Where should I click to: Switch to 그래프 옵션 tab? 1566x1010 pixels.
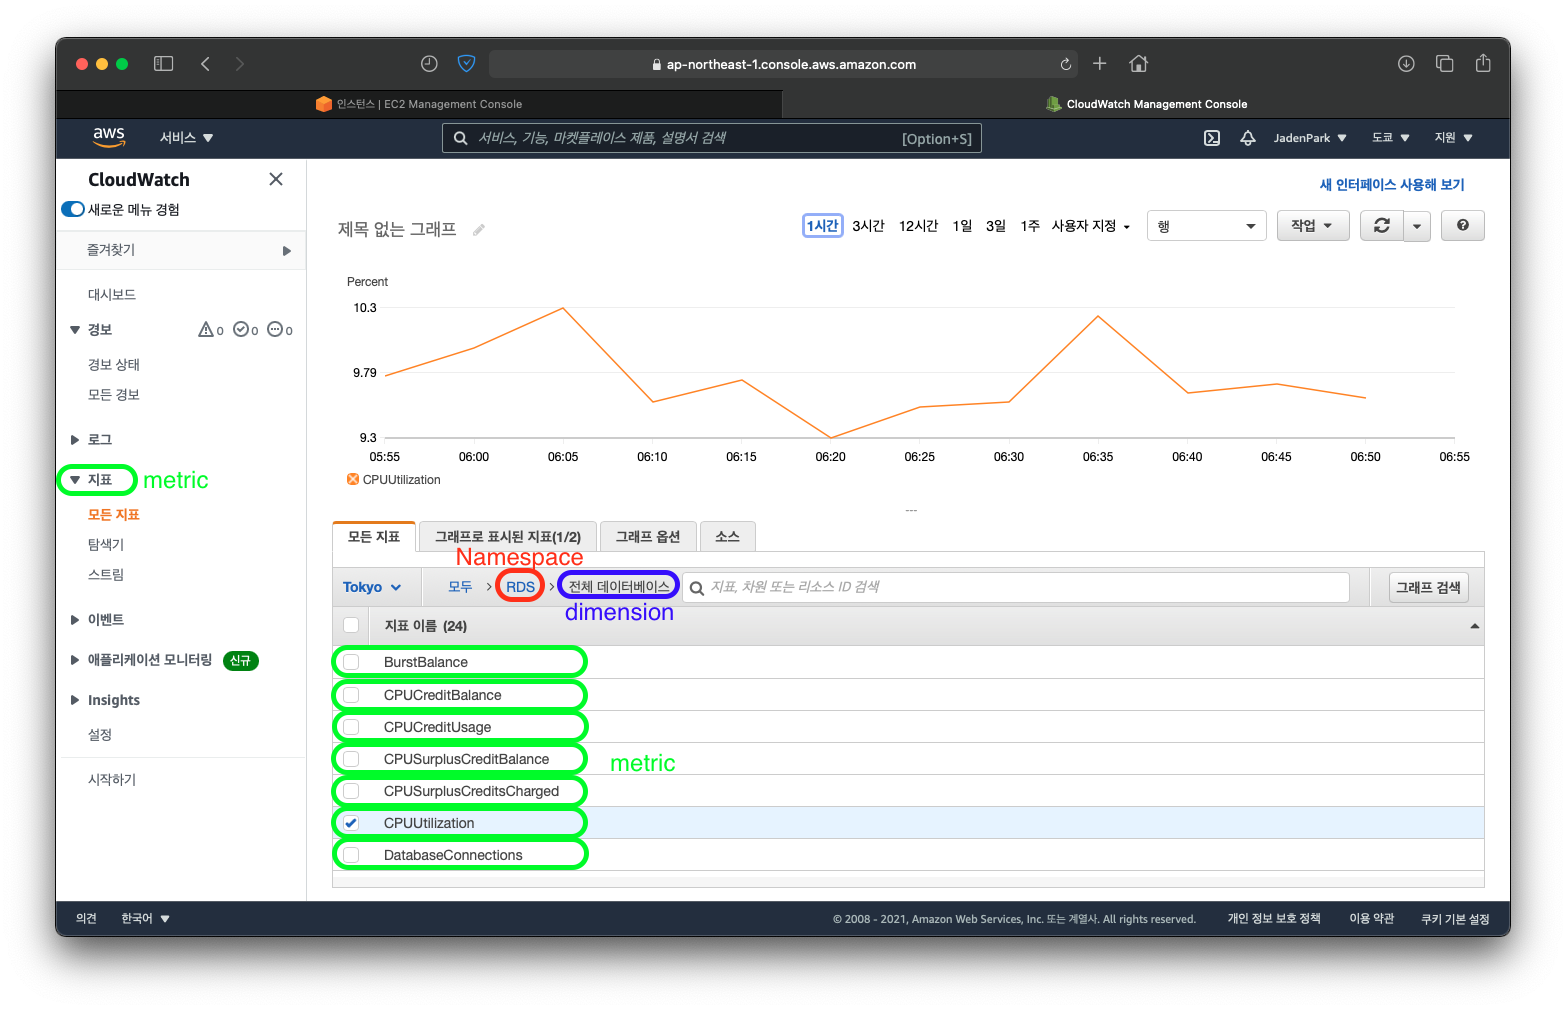point(648,537)
